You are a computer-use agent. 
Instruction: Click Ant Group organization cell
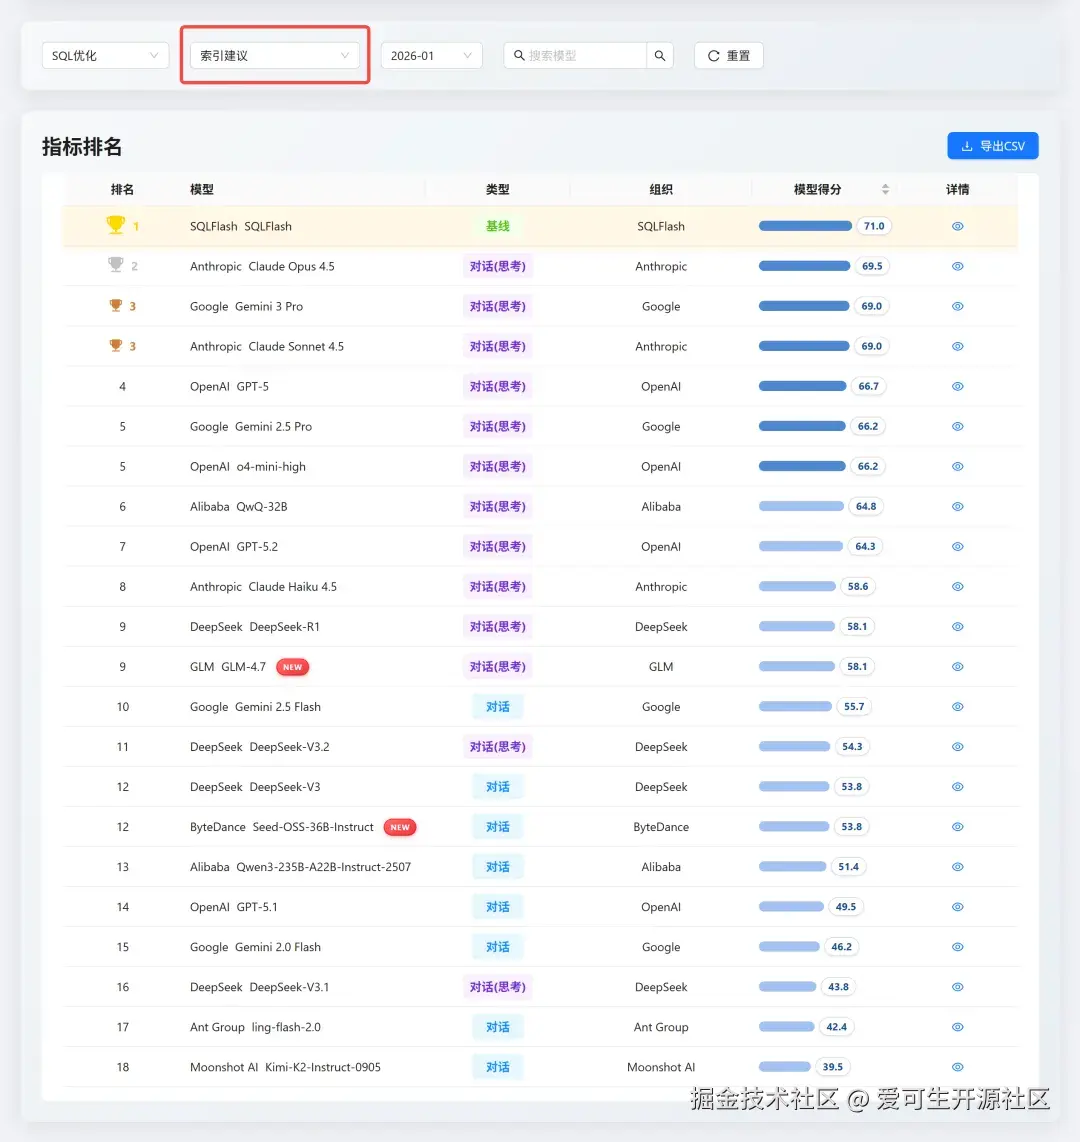(661, 1028)
